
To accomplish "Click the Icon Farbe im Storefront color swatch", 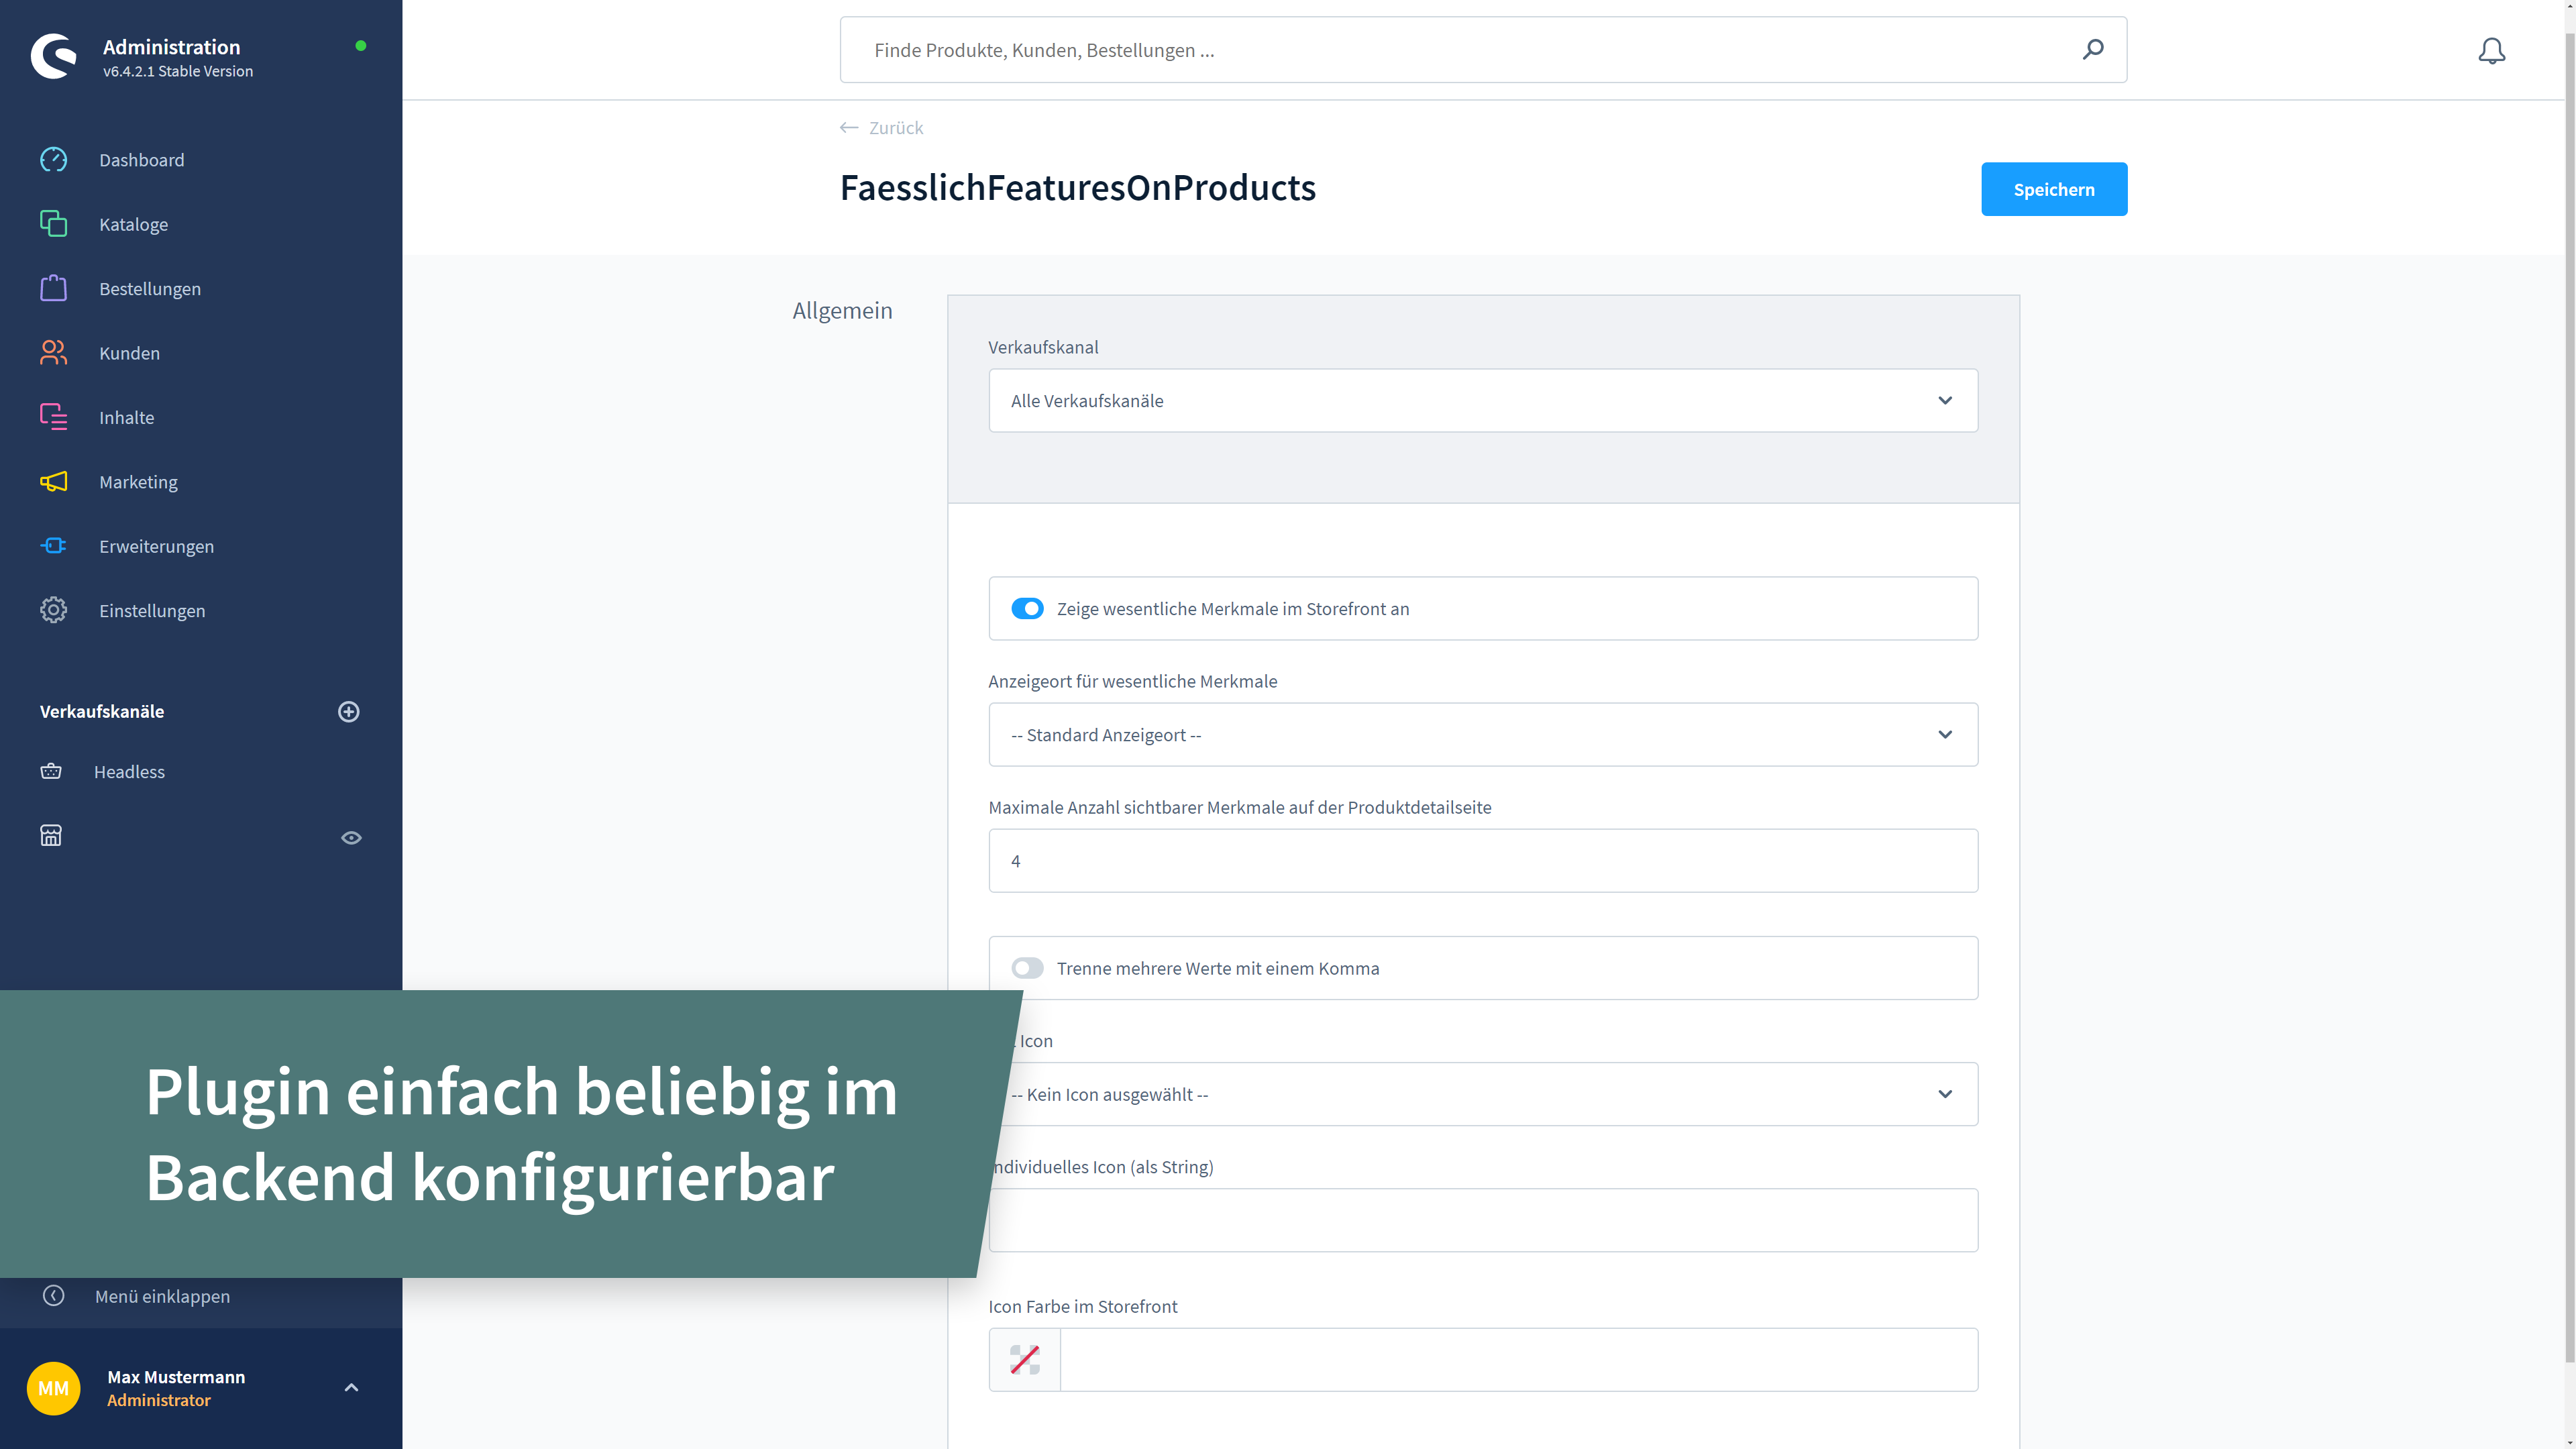I will 1024,1358.
